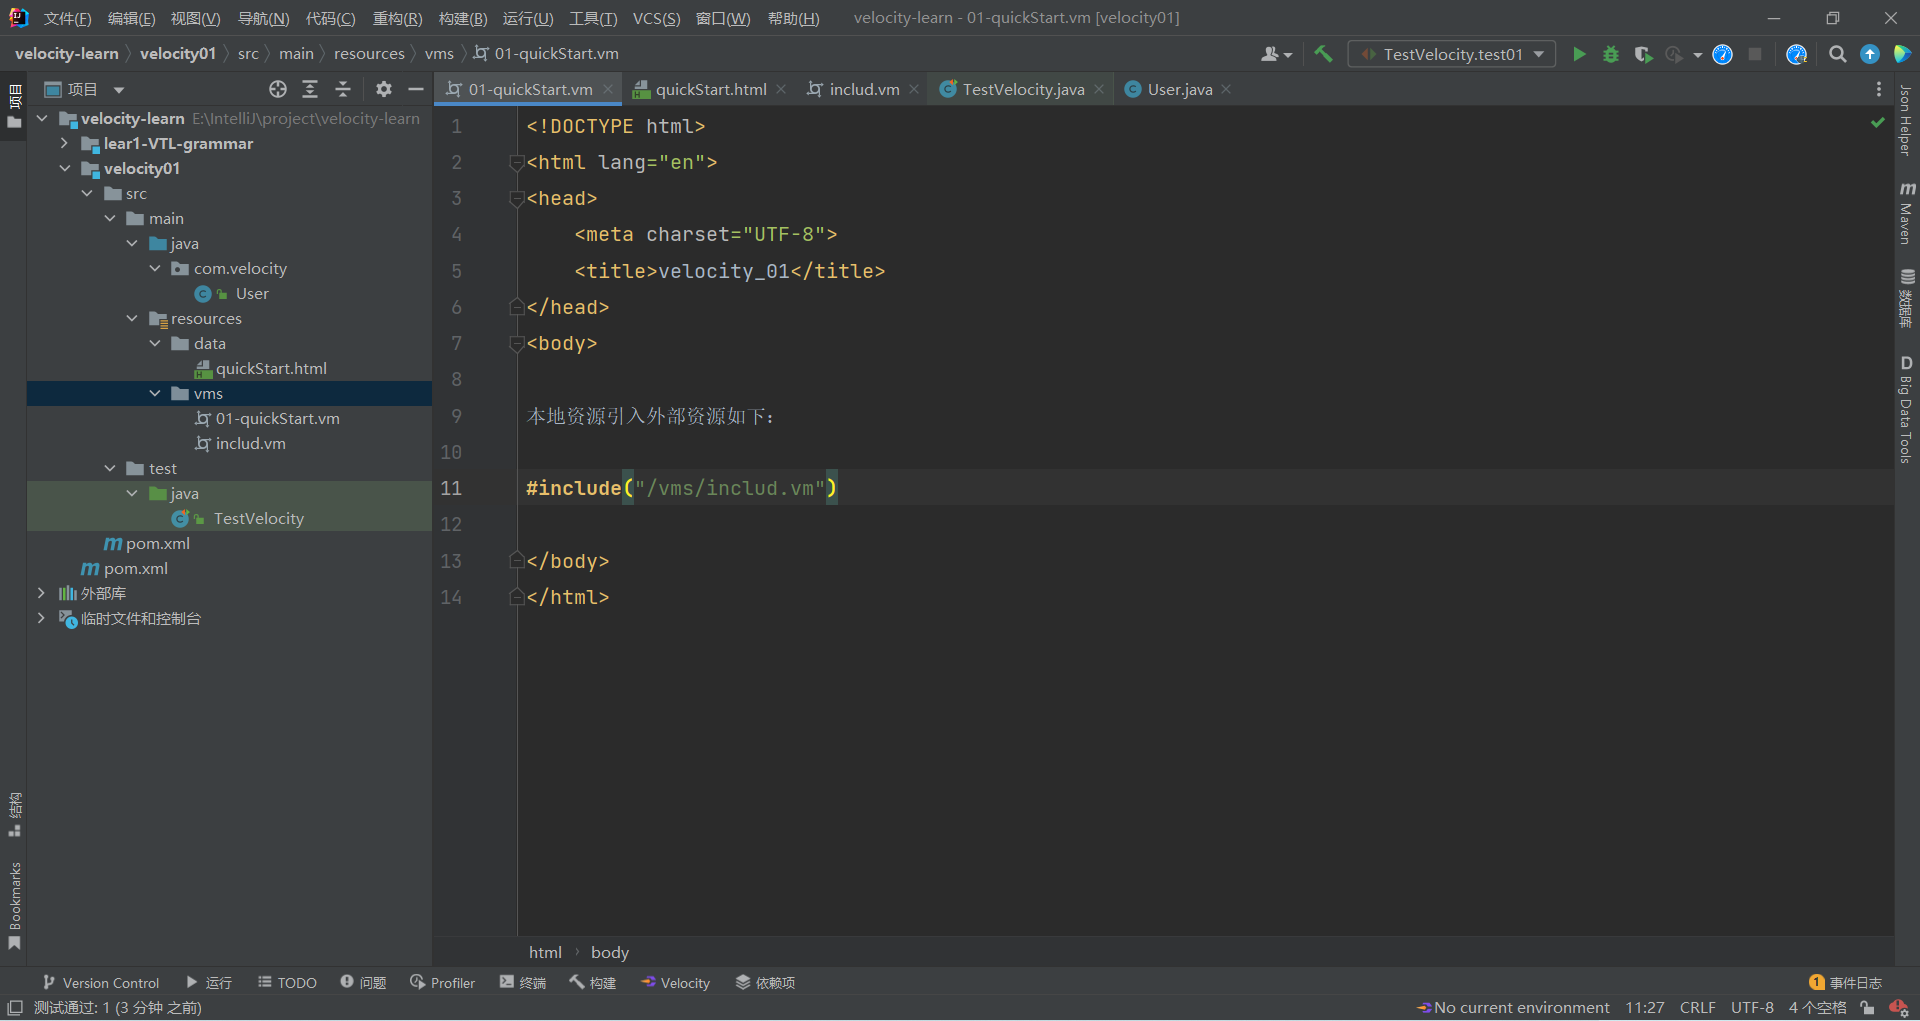Click No current environment in status bar
1920x1021 pixels.
(1513, 1008)
